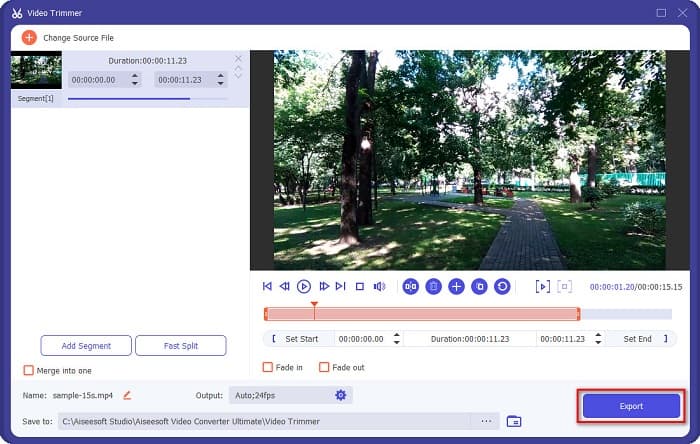700x444 pixels.
Task: Click the round trash Delete segment icon
Action: pyautogui.click(x=433, y=286)
